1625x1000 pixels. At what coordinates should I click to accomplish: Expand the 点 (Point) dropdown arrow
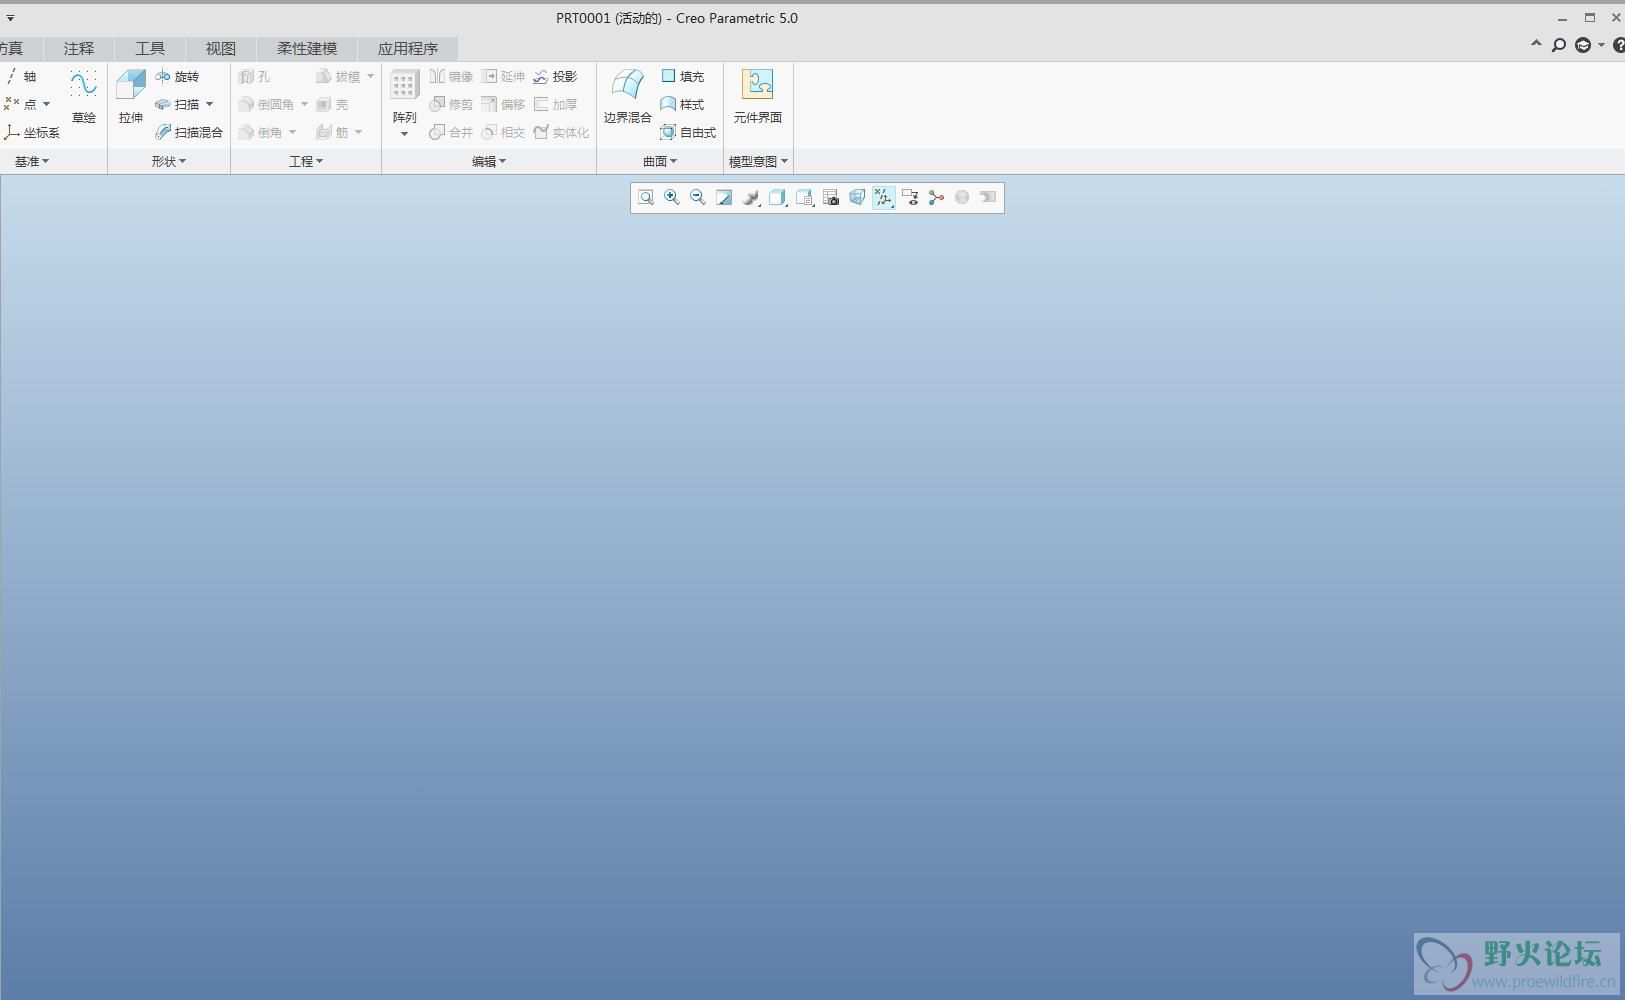tap(46, 104)
